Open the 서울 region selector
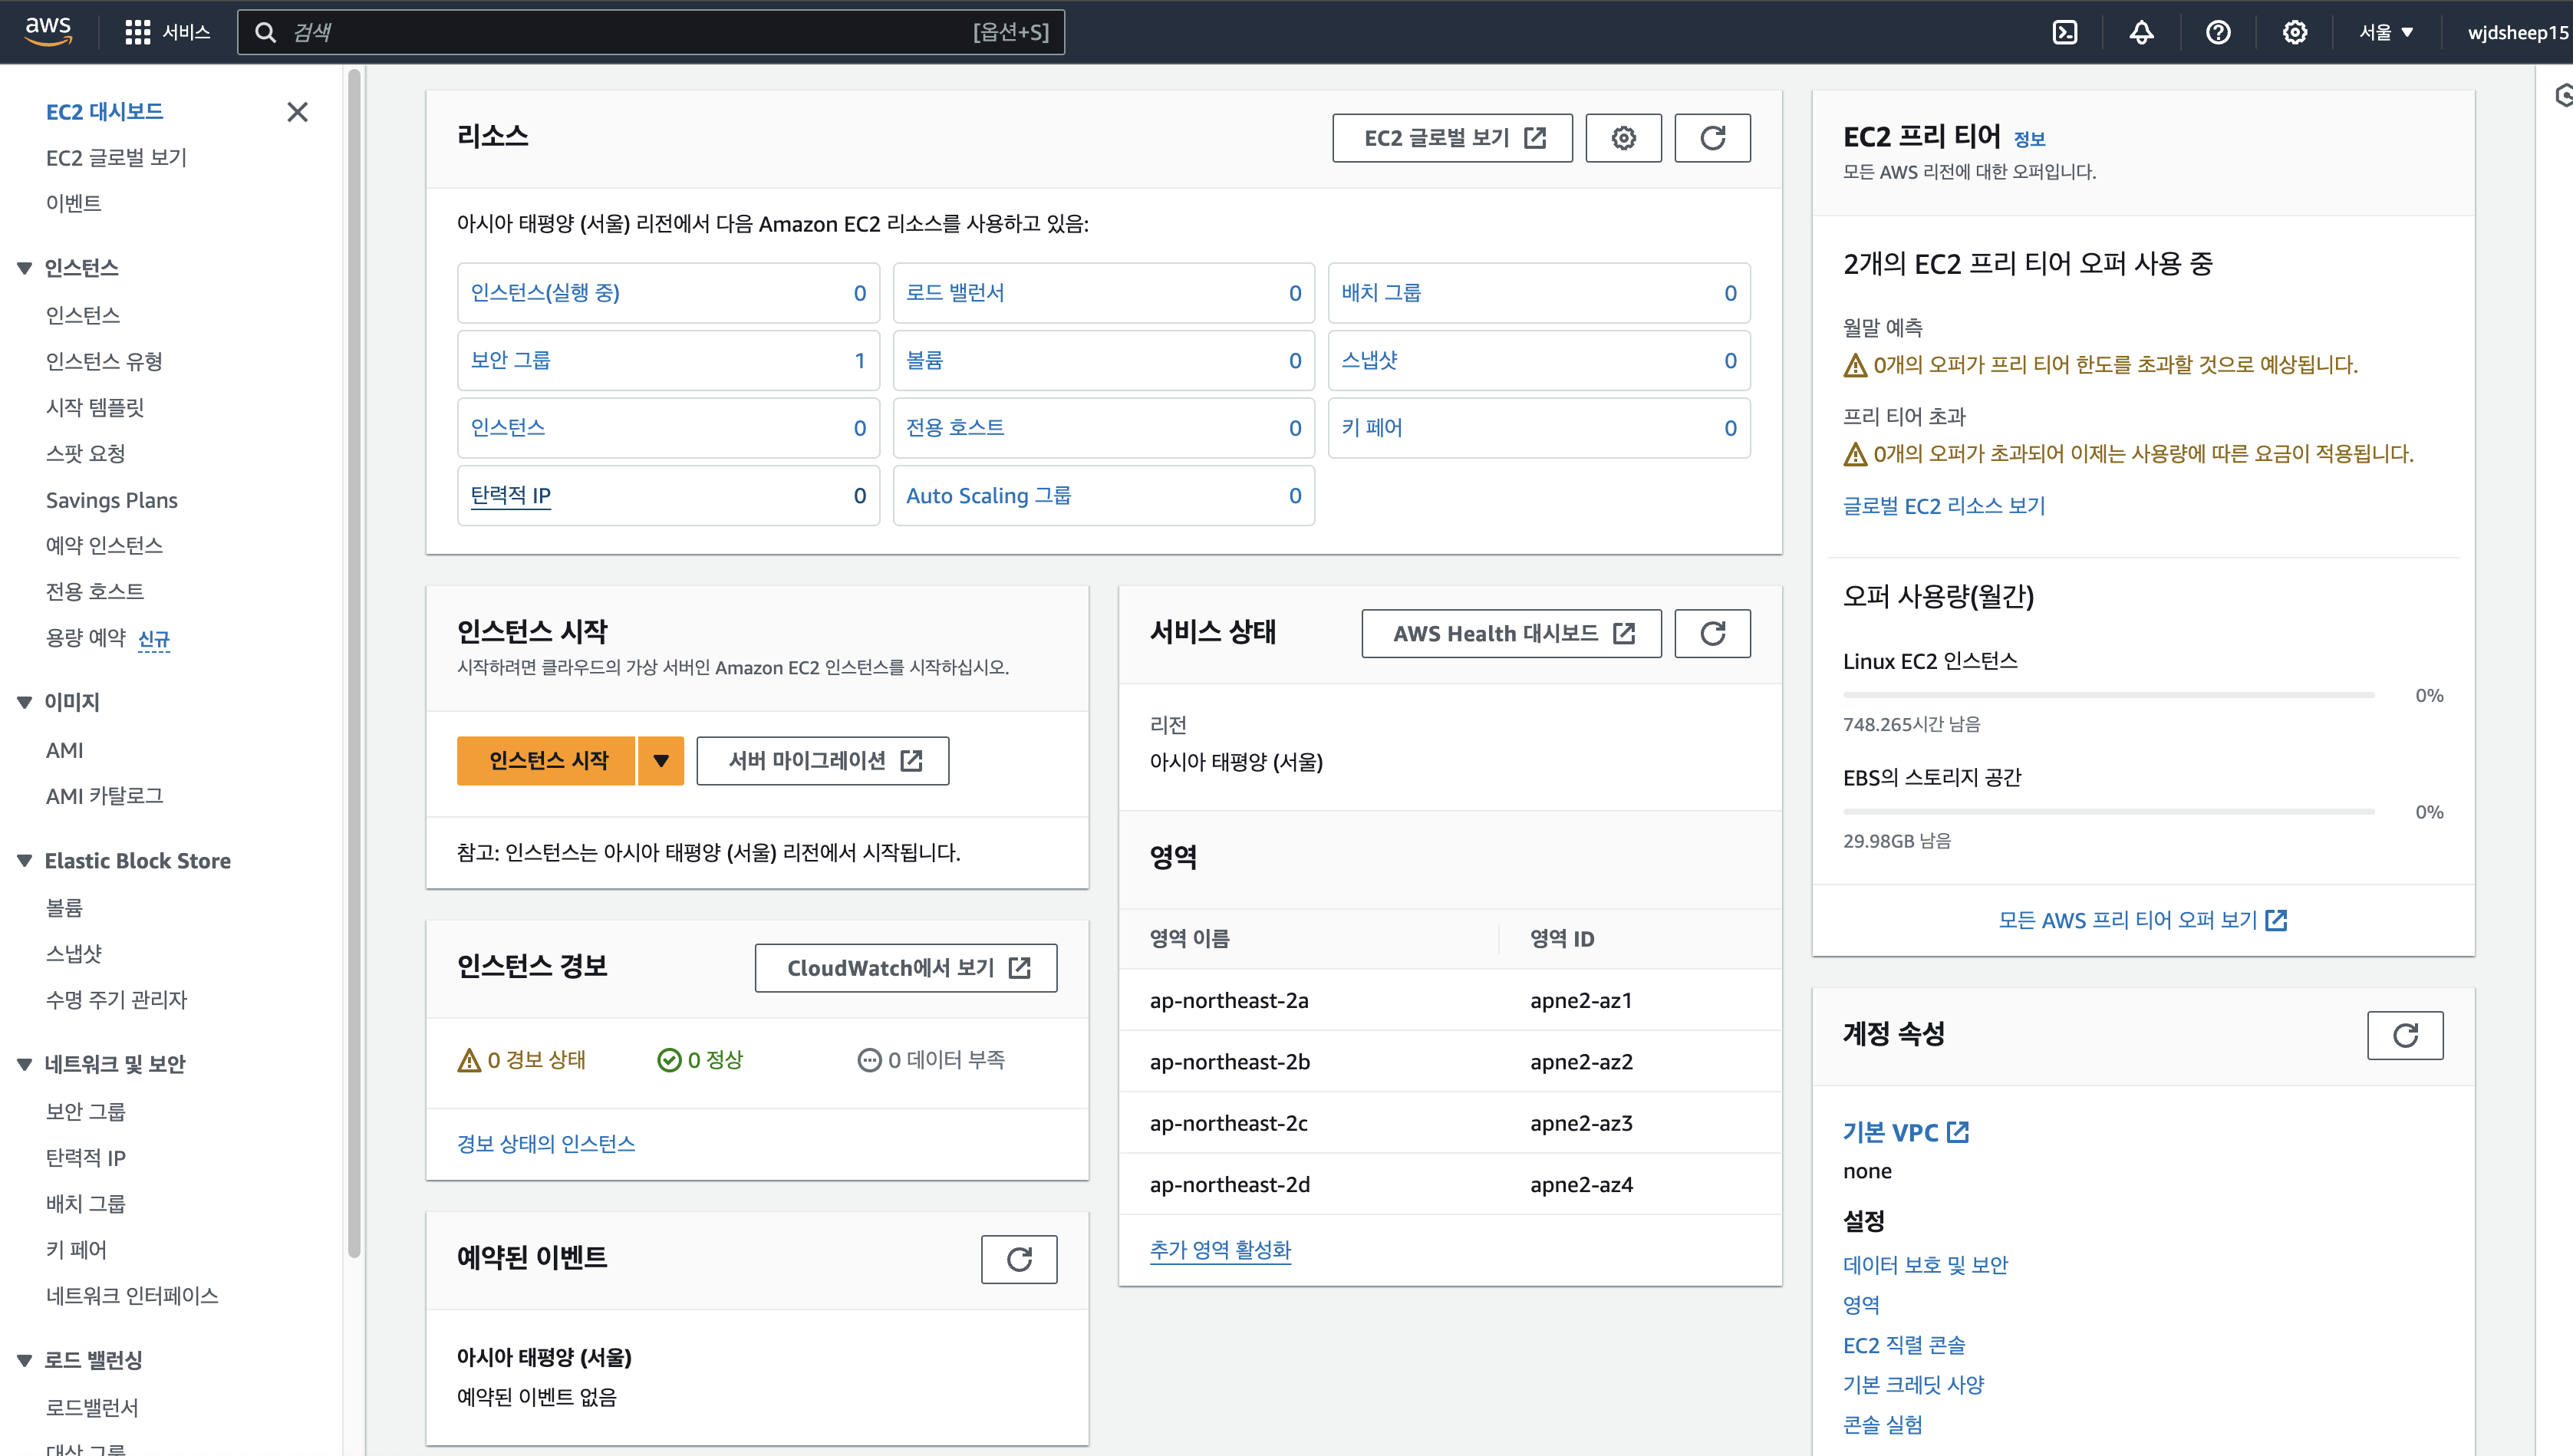 2386,32
